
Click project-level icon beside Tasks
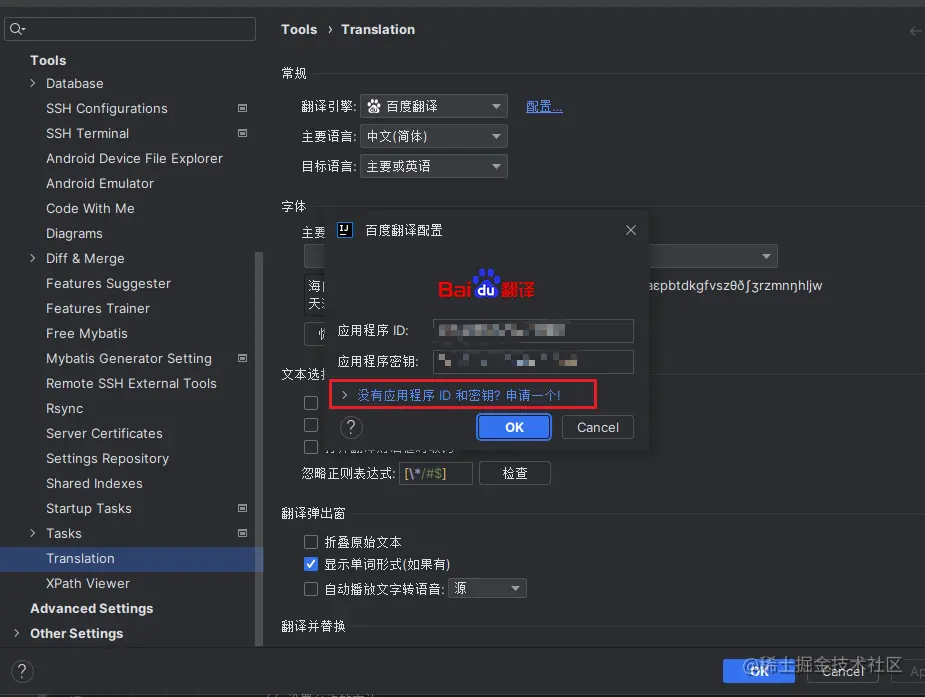pos(242,533)
